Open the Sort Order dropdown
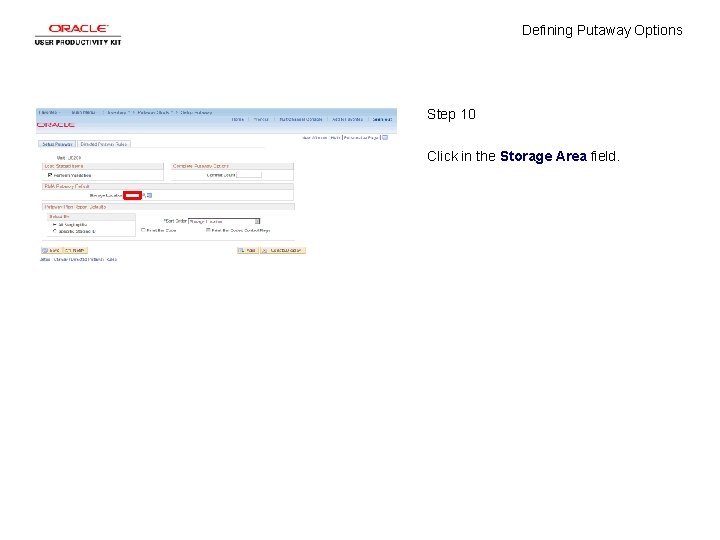 click(x=224, y=221)
